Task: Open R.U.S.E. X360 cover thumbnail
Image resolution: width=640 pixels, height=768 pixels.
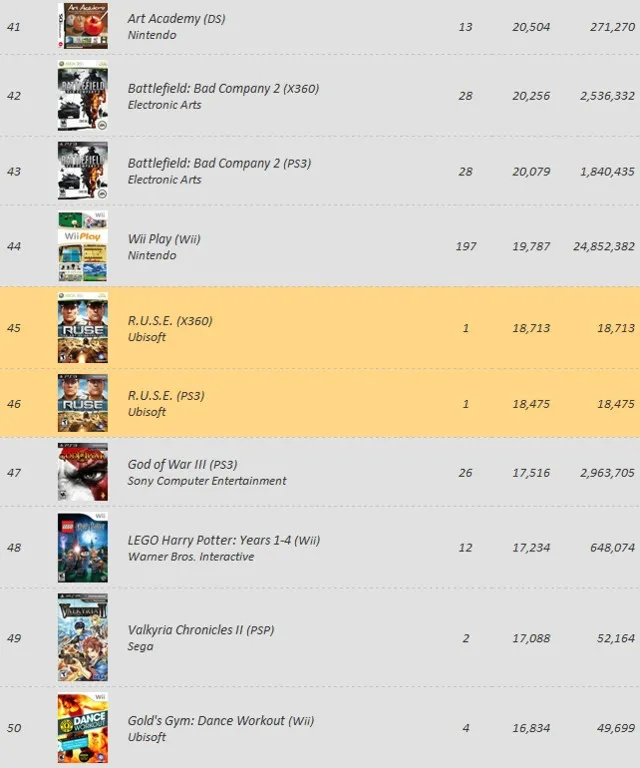Action: [82, 328]
